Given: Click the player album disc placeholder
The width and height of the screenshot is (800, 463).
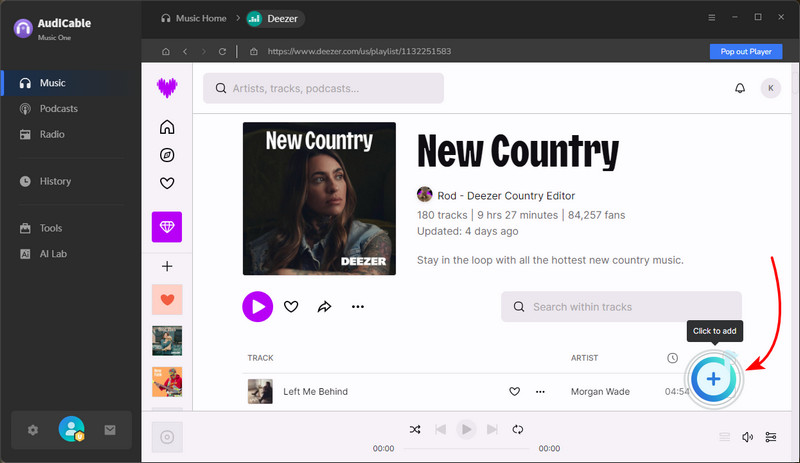Looking at the screenshot, I should [x=167, y=437].
